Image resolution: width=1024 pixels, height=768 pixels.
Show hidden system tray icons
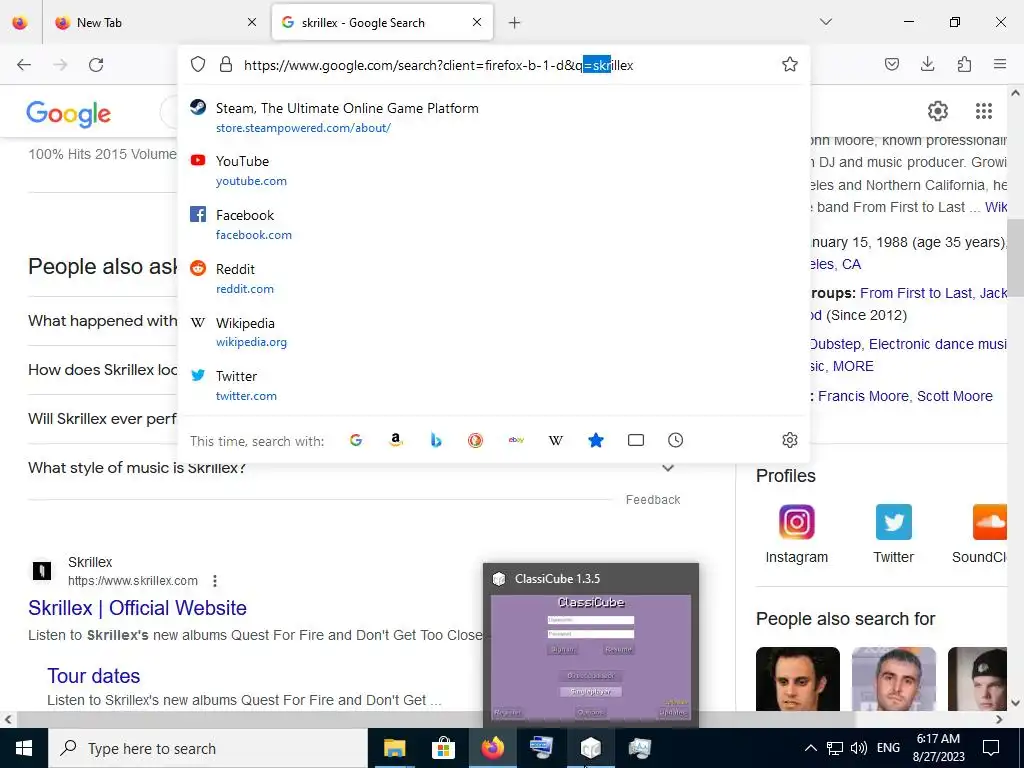pos(810,748)
